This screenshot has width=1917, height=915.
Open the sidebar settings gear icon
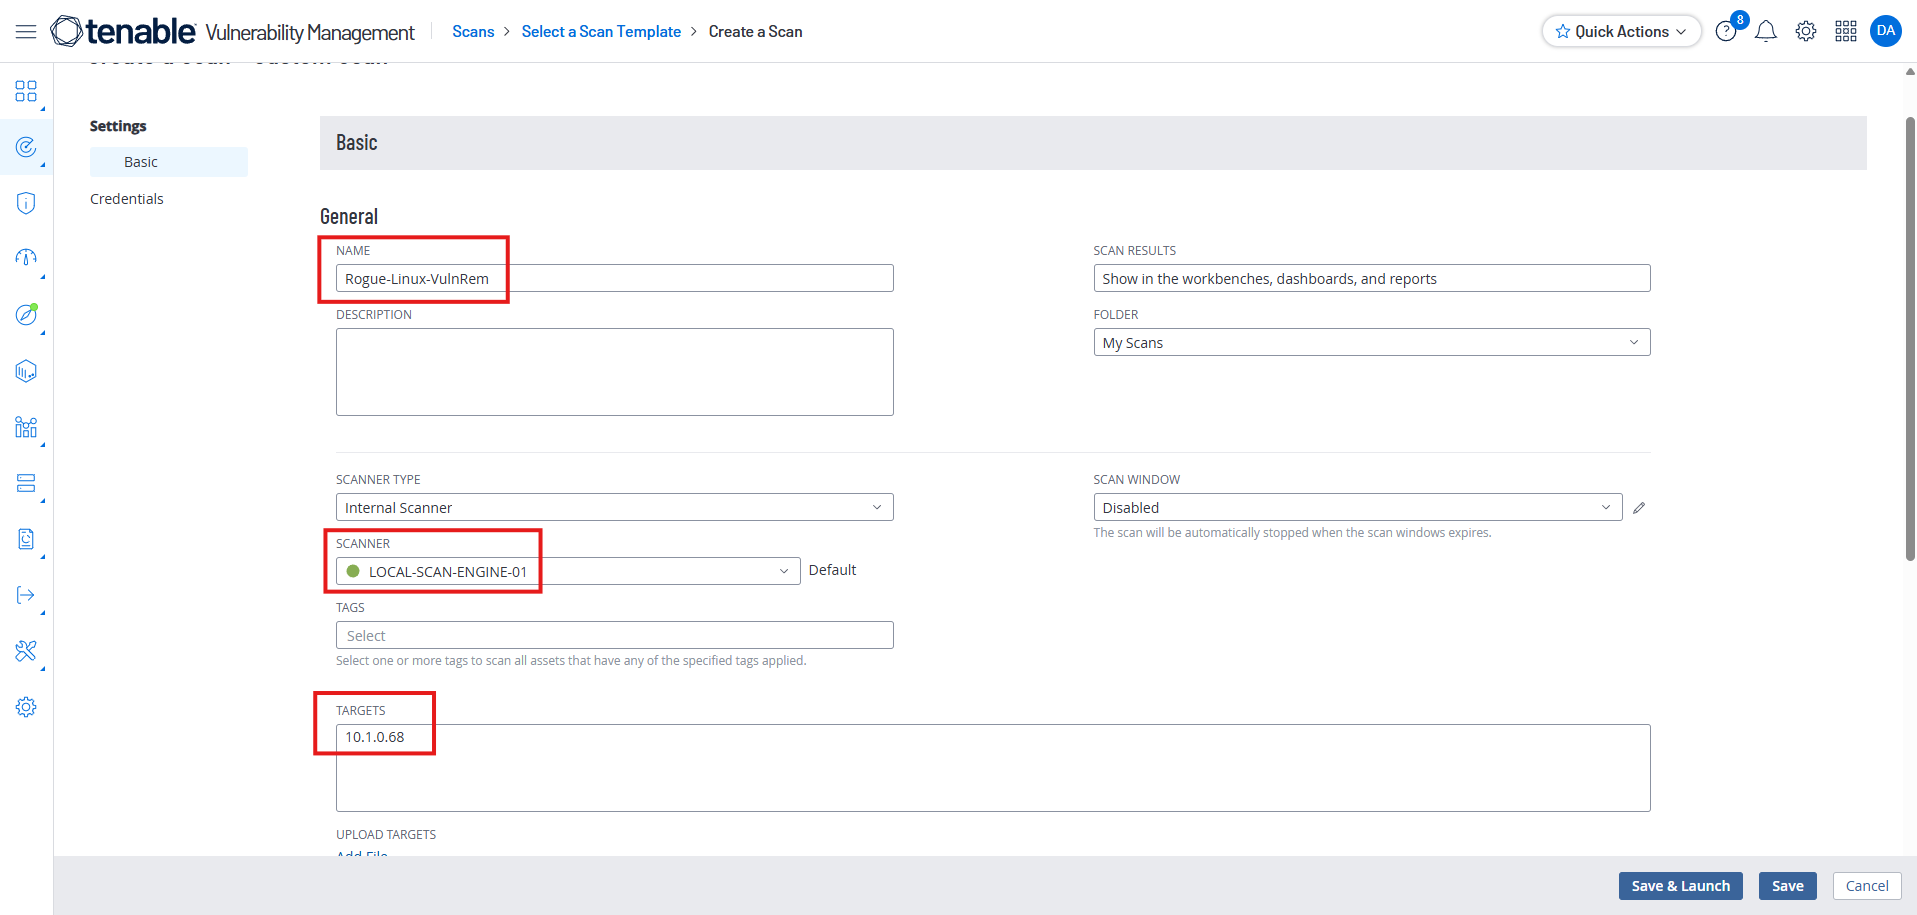coord(26,707)
